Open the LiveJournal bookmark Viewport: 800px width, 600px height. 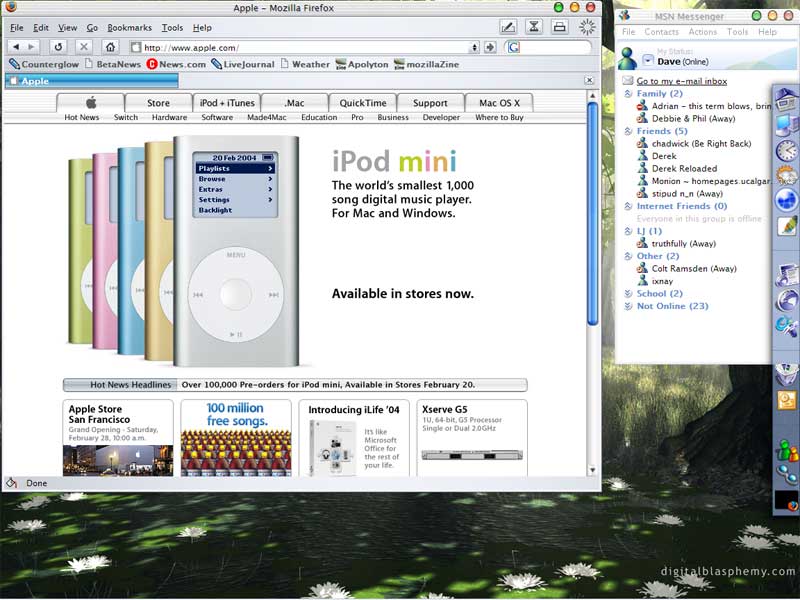coord(243,64)
